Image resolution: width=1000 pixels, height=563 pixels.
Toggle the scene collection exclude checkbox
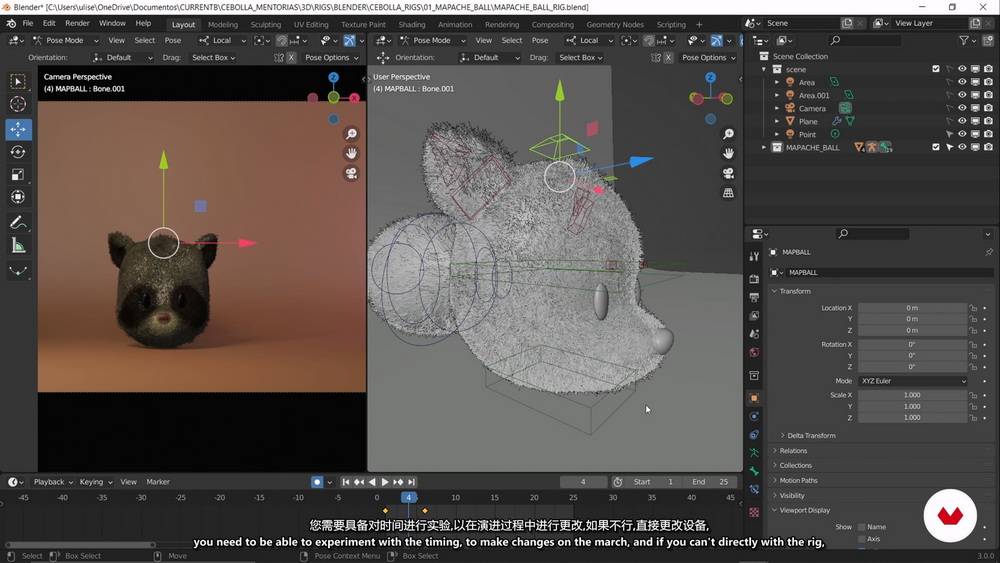pyautogui.click(x=936, y=69)
